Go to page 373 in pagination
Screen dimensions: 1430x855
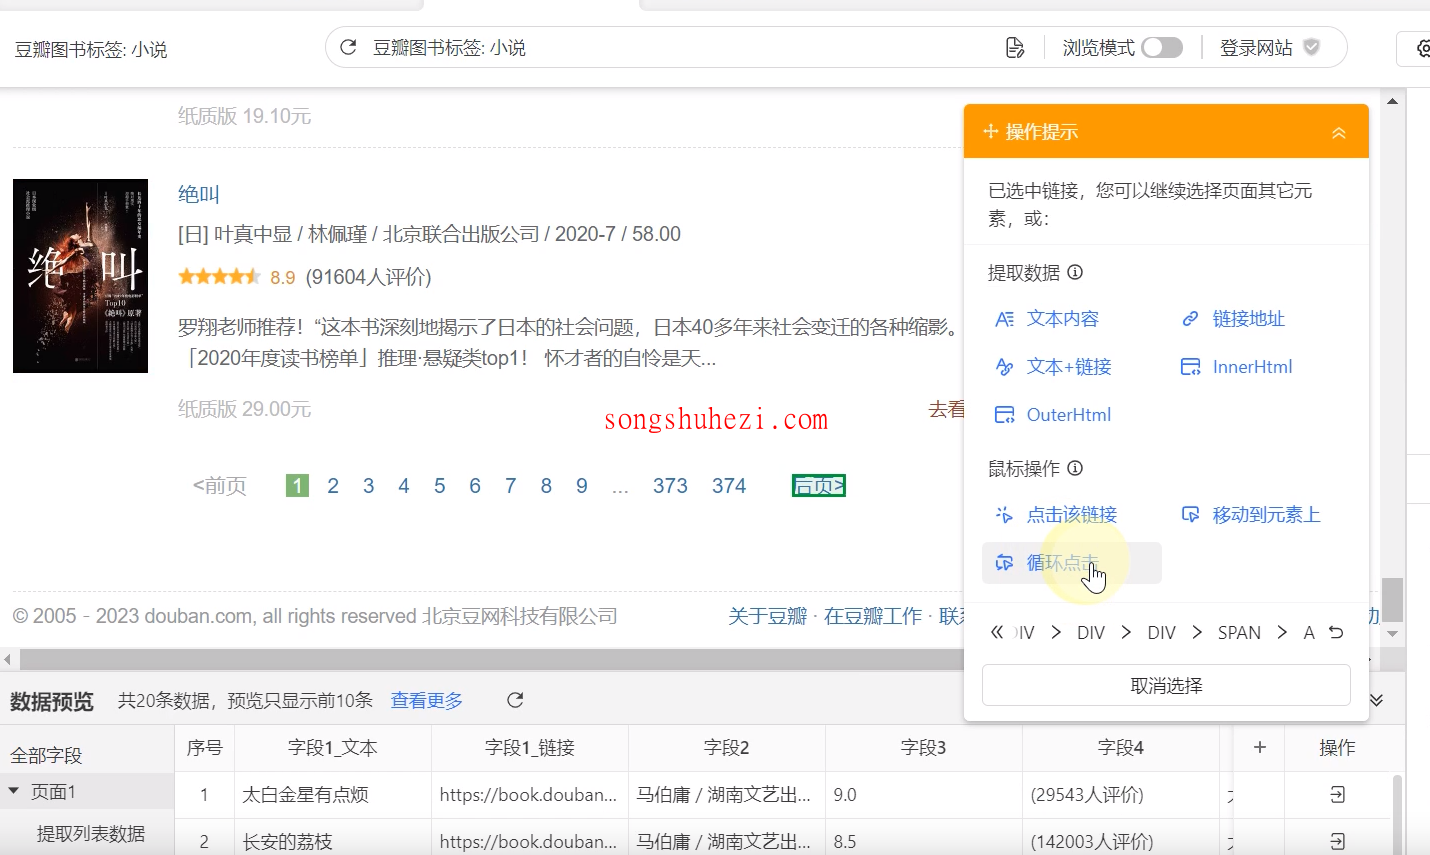670,486
